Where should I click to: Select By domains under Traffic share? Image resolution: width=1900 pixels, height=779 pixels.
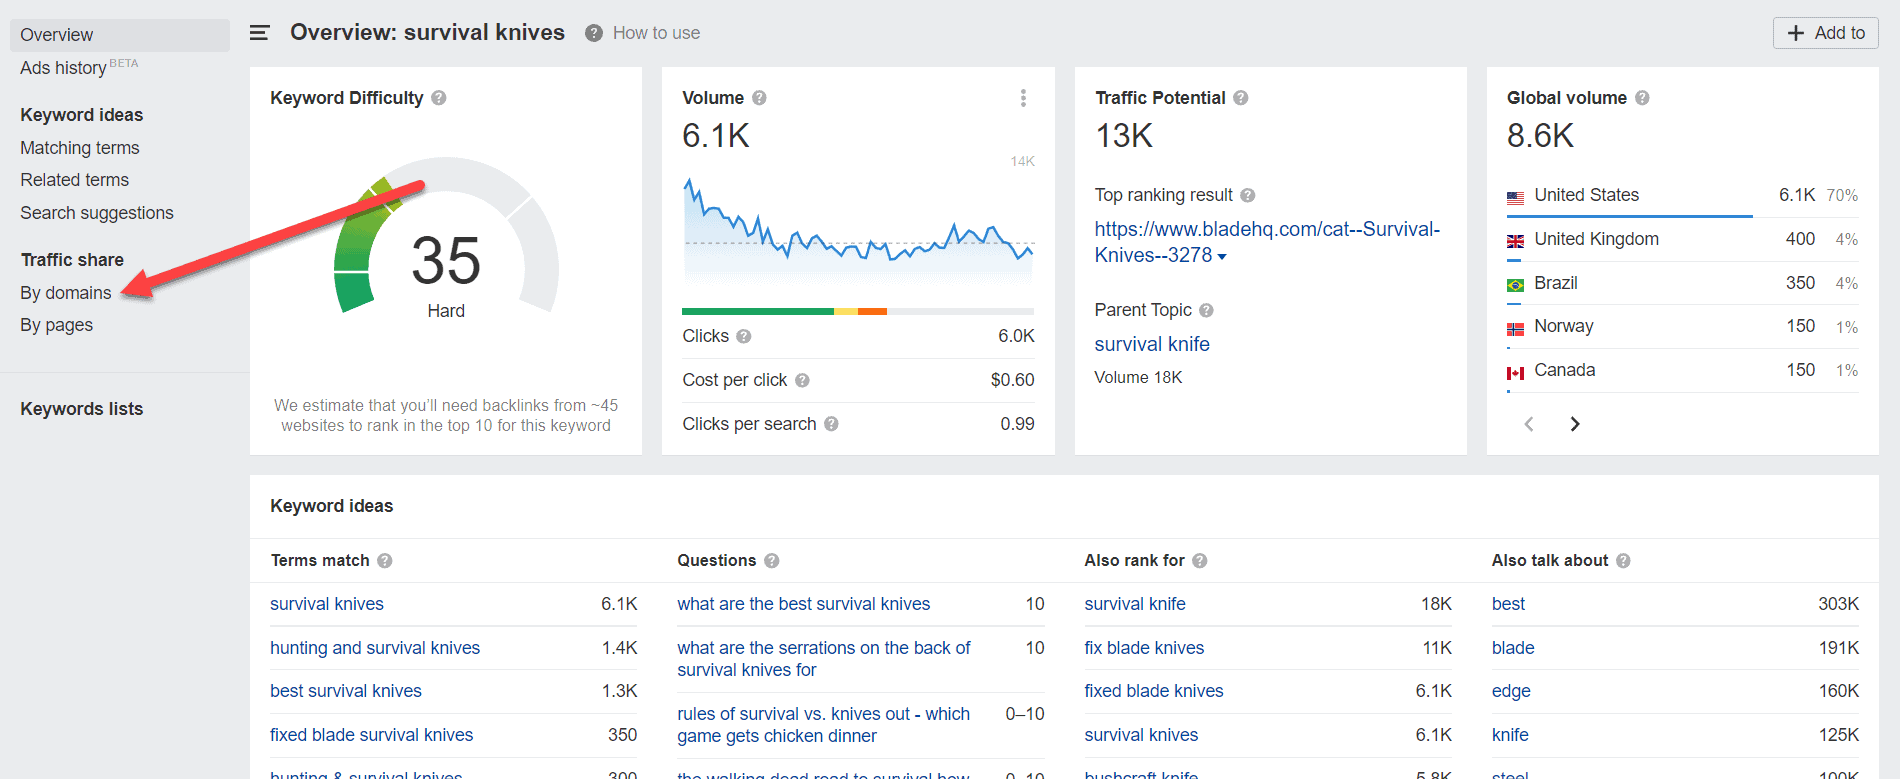(66, 293)
